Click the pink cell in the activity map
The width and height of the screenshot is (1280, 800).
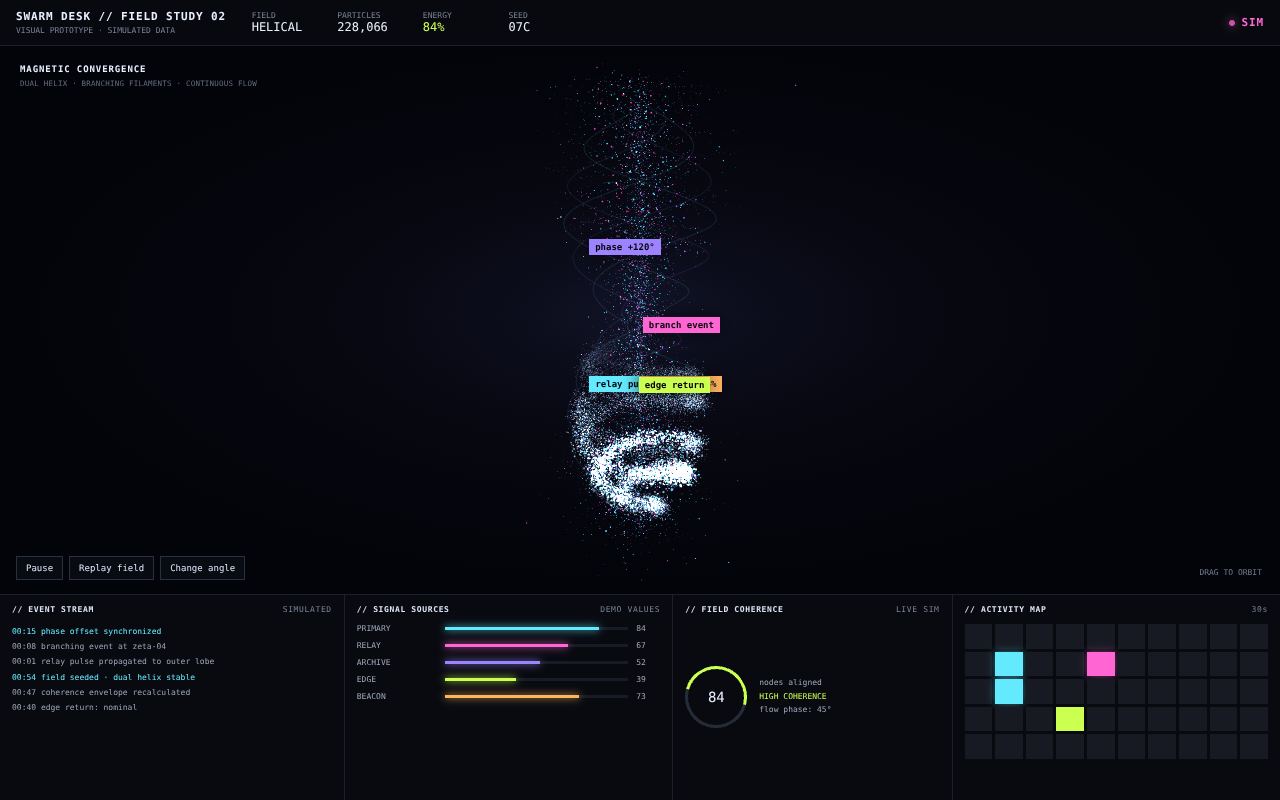(1101, 664)
